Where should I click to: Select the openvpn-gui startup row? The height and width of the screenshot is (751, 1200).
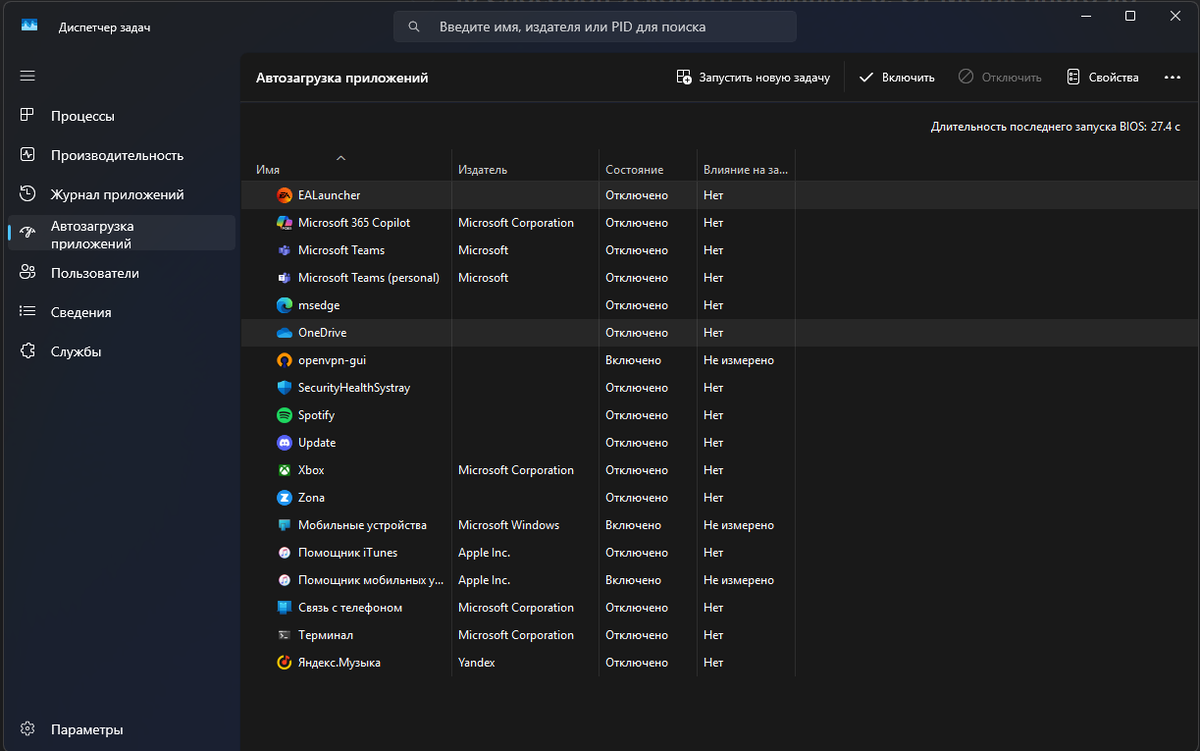pos(325,360)
